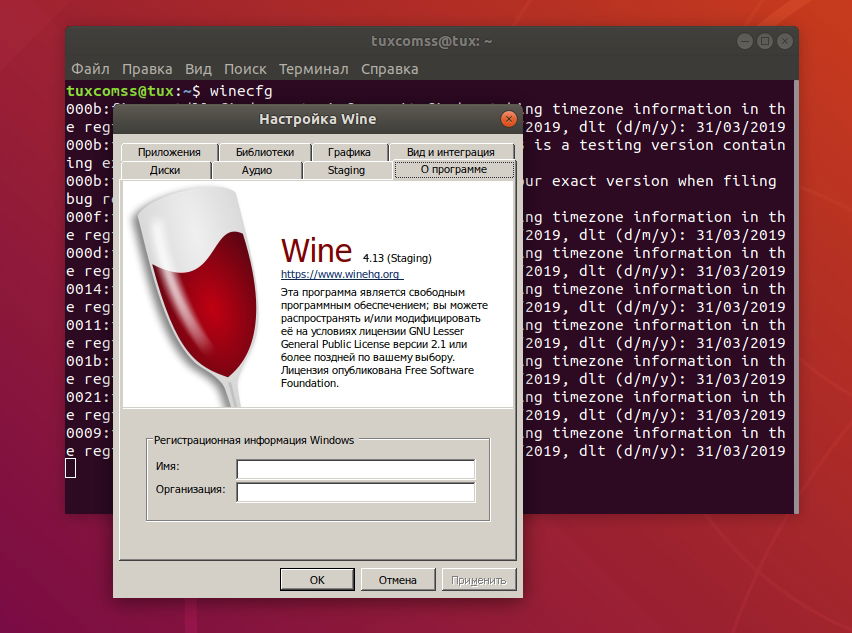
Task: Focus the Организация input field
Action: point(356,492)
